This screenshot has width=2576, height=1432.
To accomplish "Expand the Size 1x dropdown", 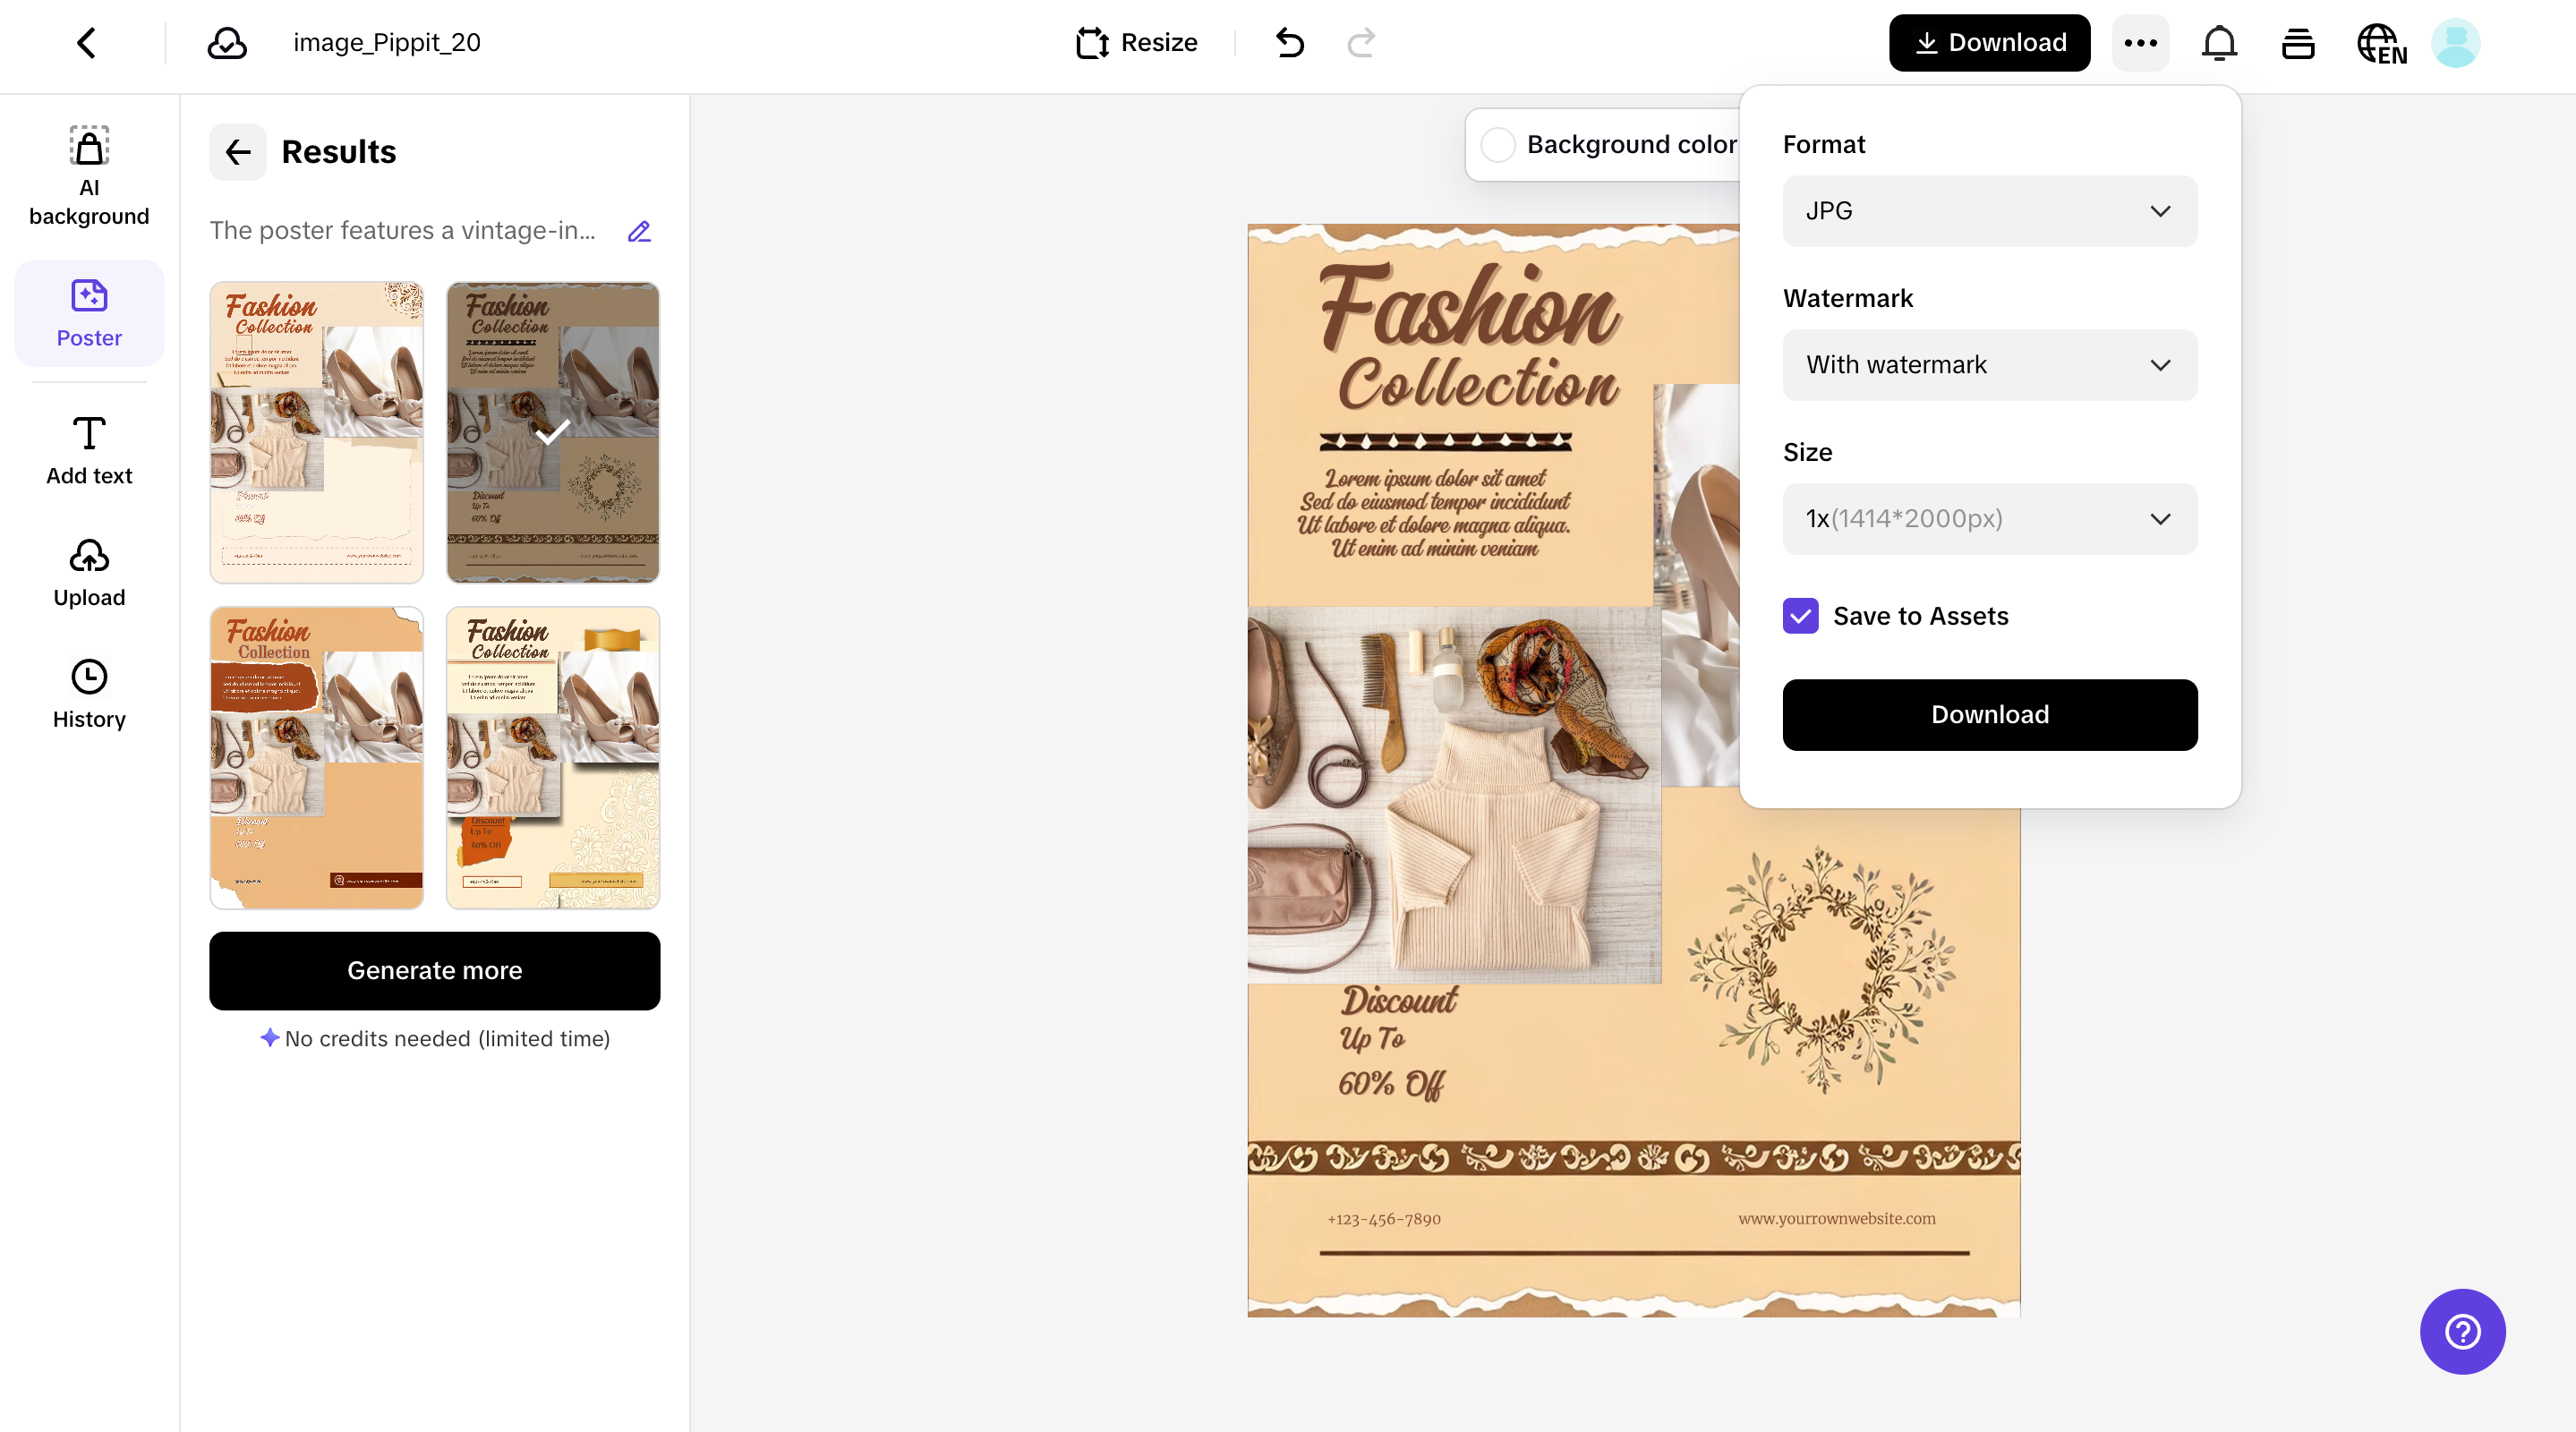I will pos(1989,519).
